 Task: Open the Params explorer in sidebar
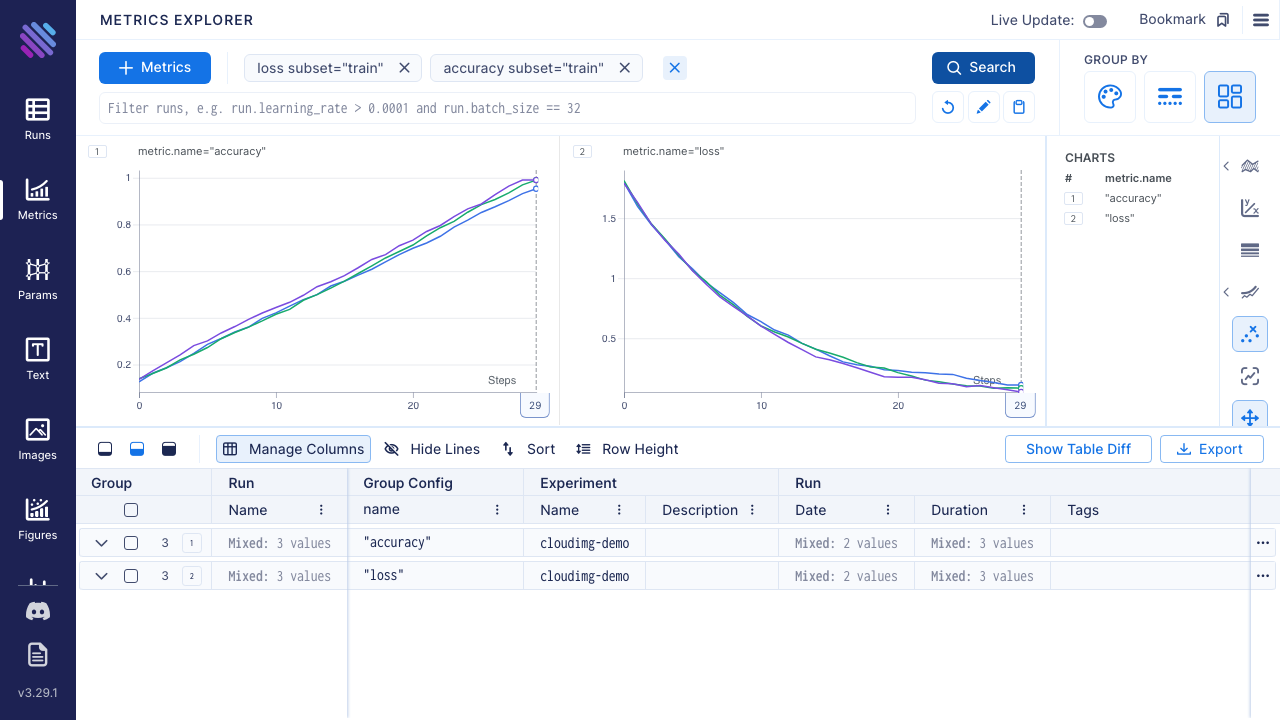click(38, 279)
